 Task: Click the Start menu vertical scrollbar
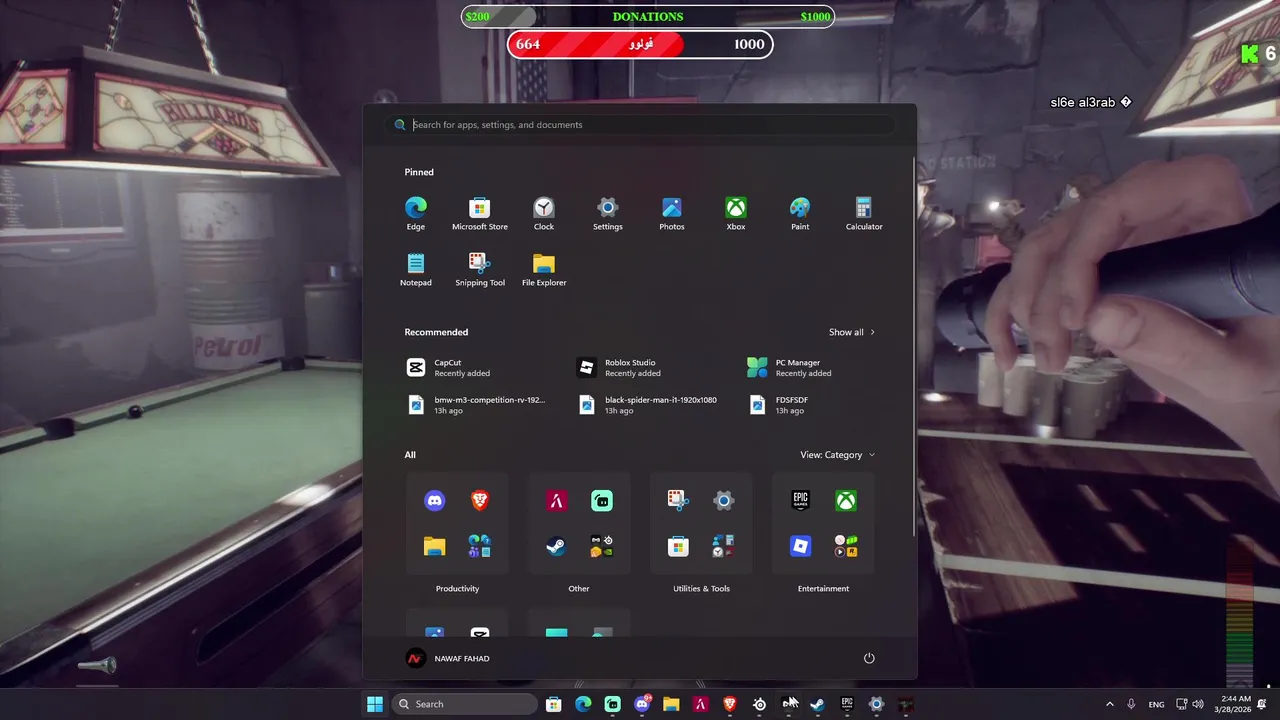(x=912, y=345)
